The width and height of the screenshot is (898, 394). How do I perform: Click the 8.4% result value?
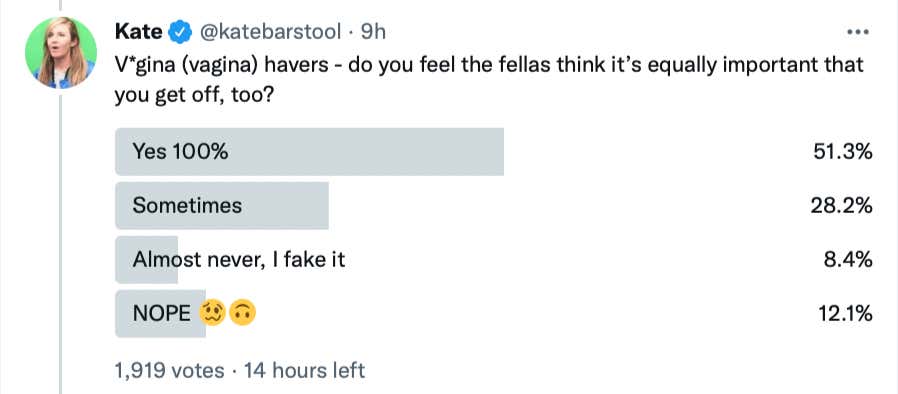click(x=849, y=259)
